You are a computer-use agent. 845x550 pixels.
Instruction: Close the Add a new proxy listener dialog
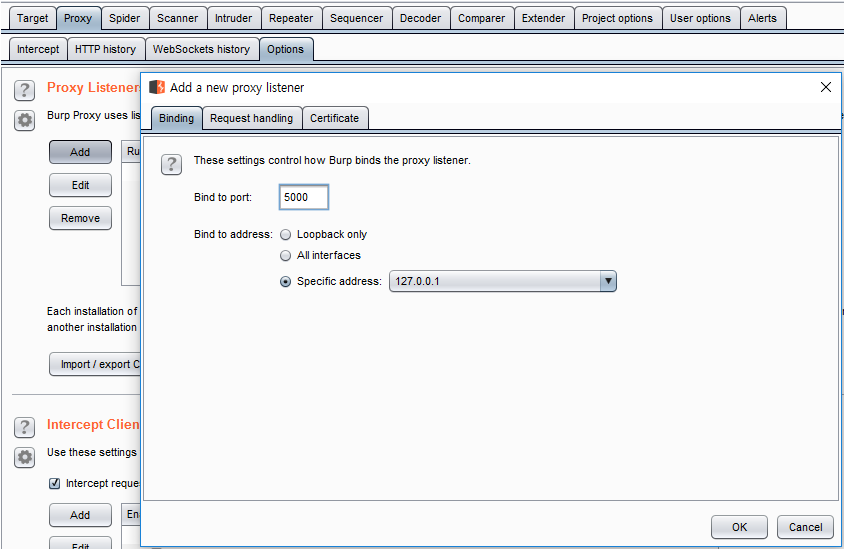pyautogui.click(x=826, y=87)
